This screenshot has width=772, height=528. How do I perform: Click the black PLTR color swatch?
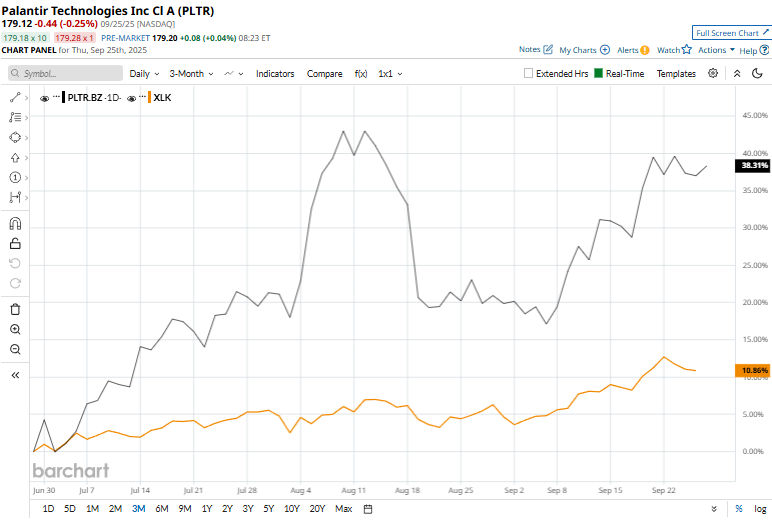coord(64,98)
